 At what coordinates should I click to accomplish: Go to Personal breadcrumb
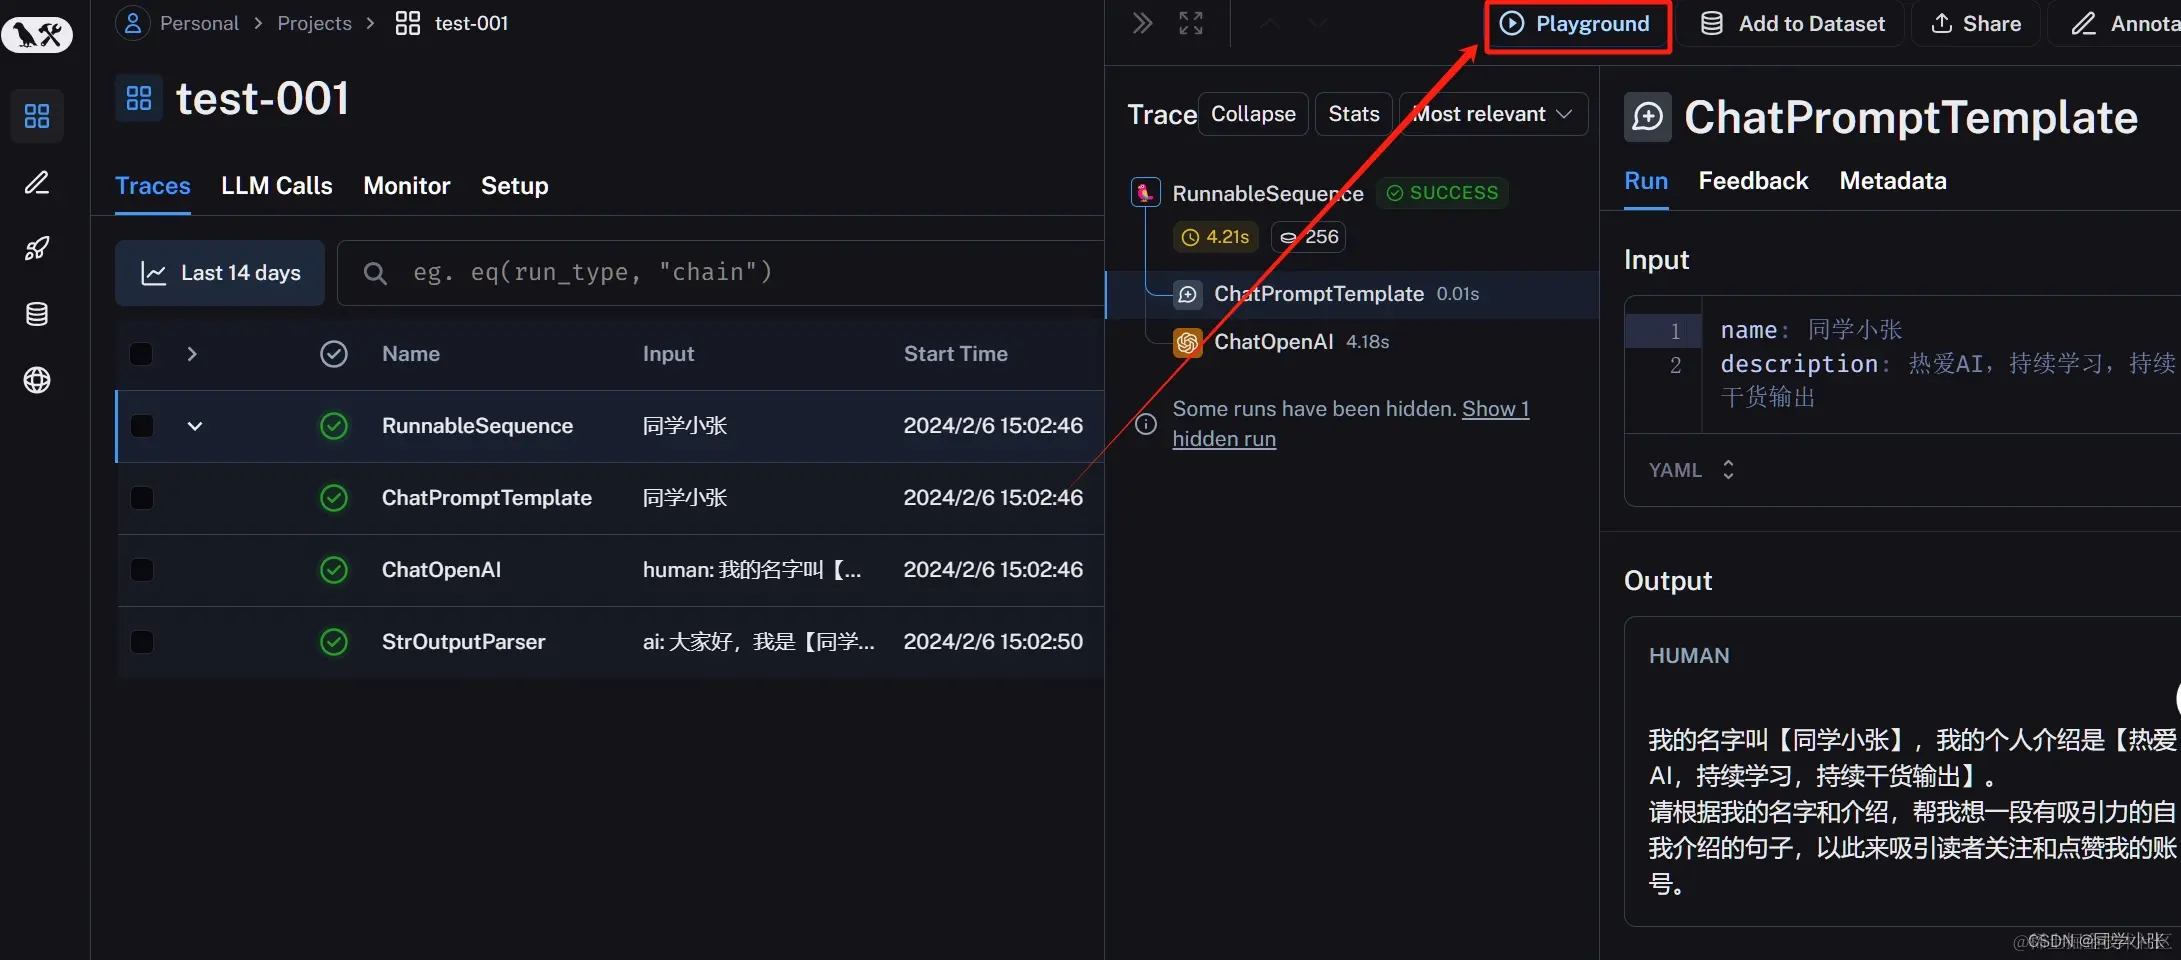pyautogui.click(x=199, y=23)
